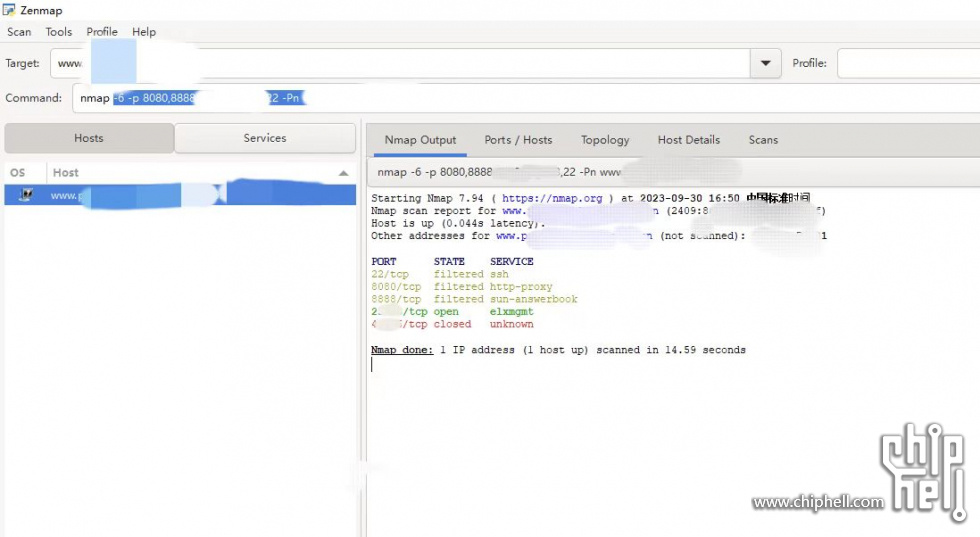Select the Hosts button

click(x=89, y=138)
